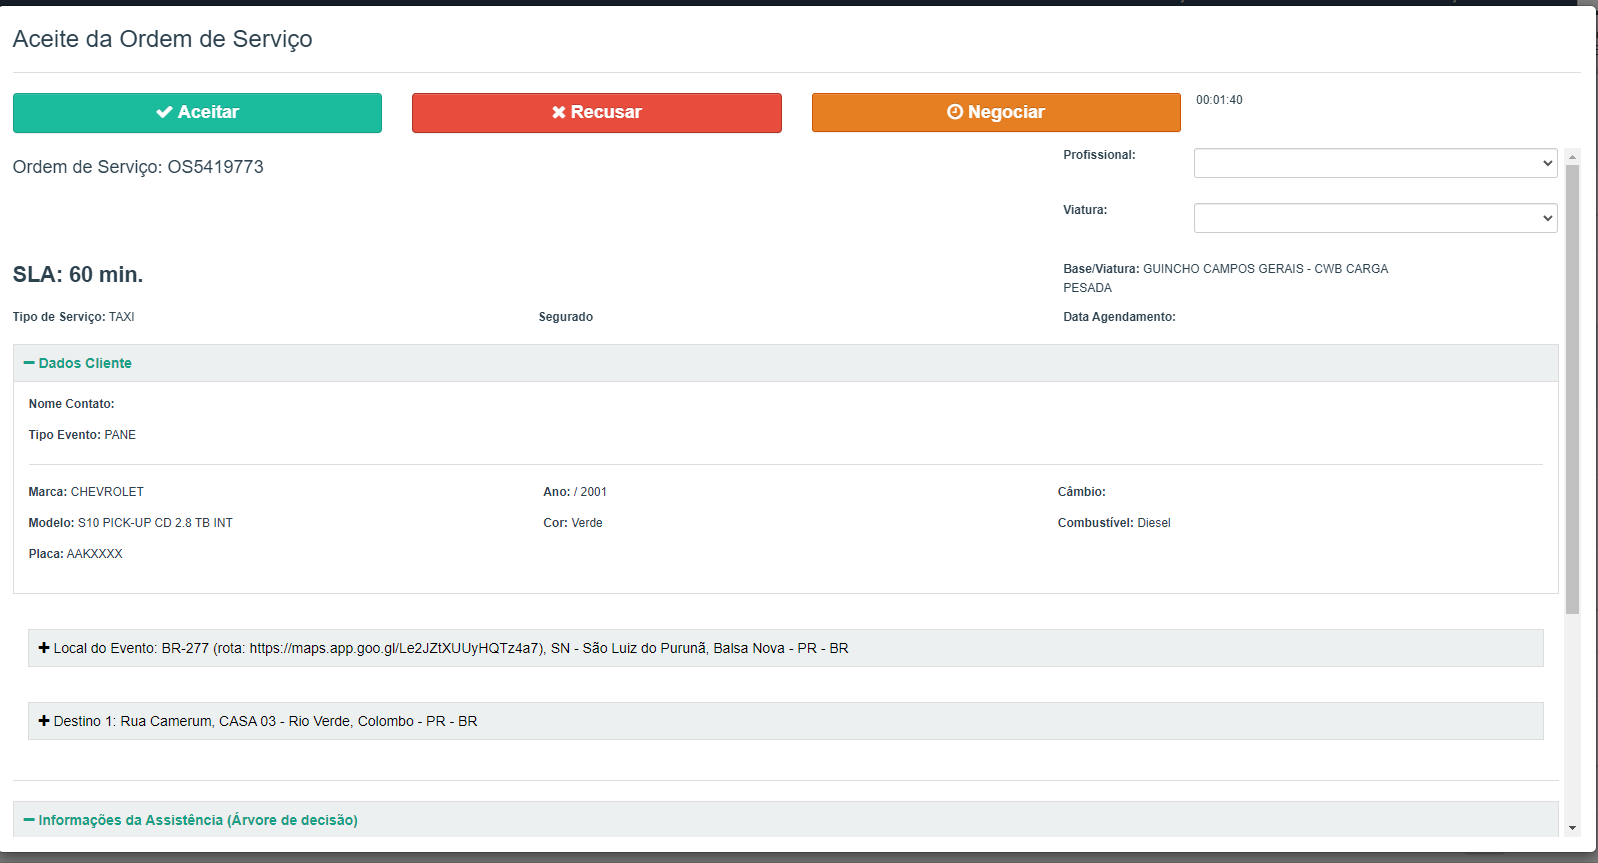
Task: Click the vertical scrollbar thumb
Action: pyautogui.click(x=1573, y=389)
